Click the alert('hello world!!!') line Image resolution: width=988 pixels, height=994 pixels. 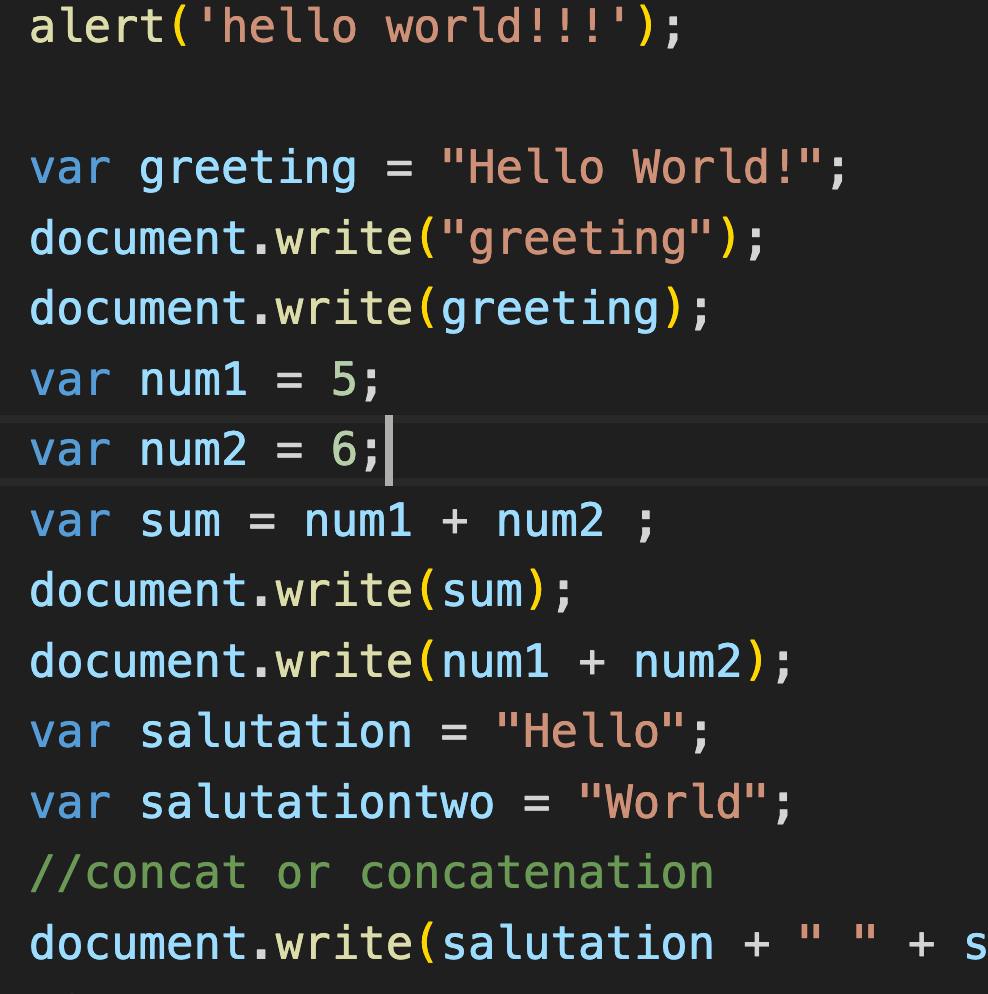click(x=356, y=28)
